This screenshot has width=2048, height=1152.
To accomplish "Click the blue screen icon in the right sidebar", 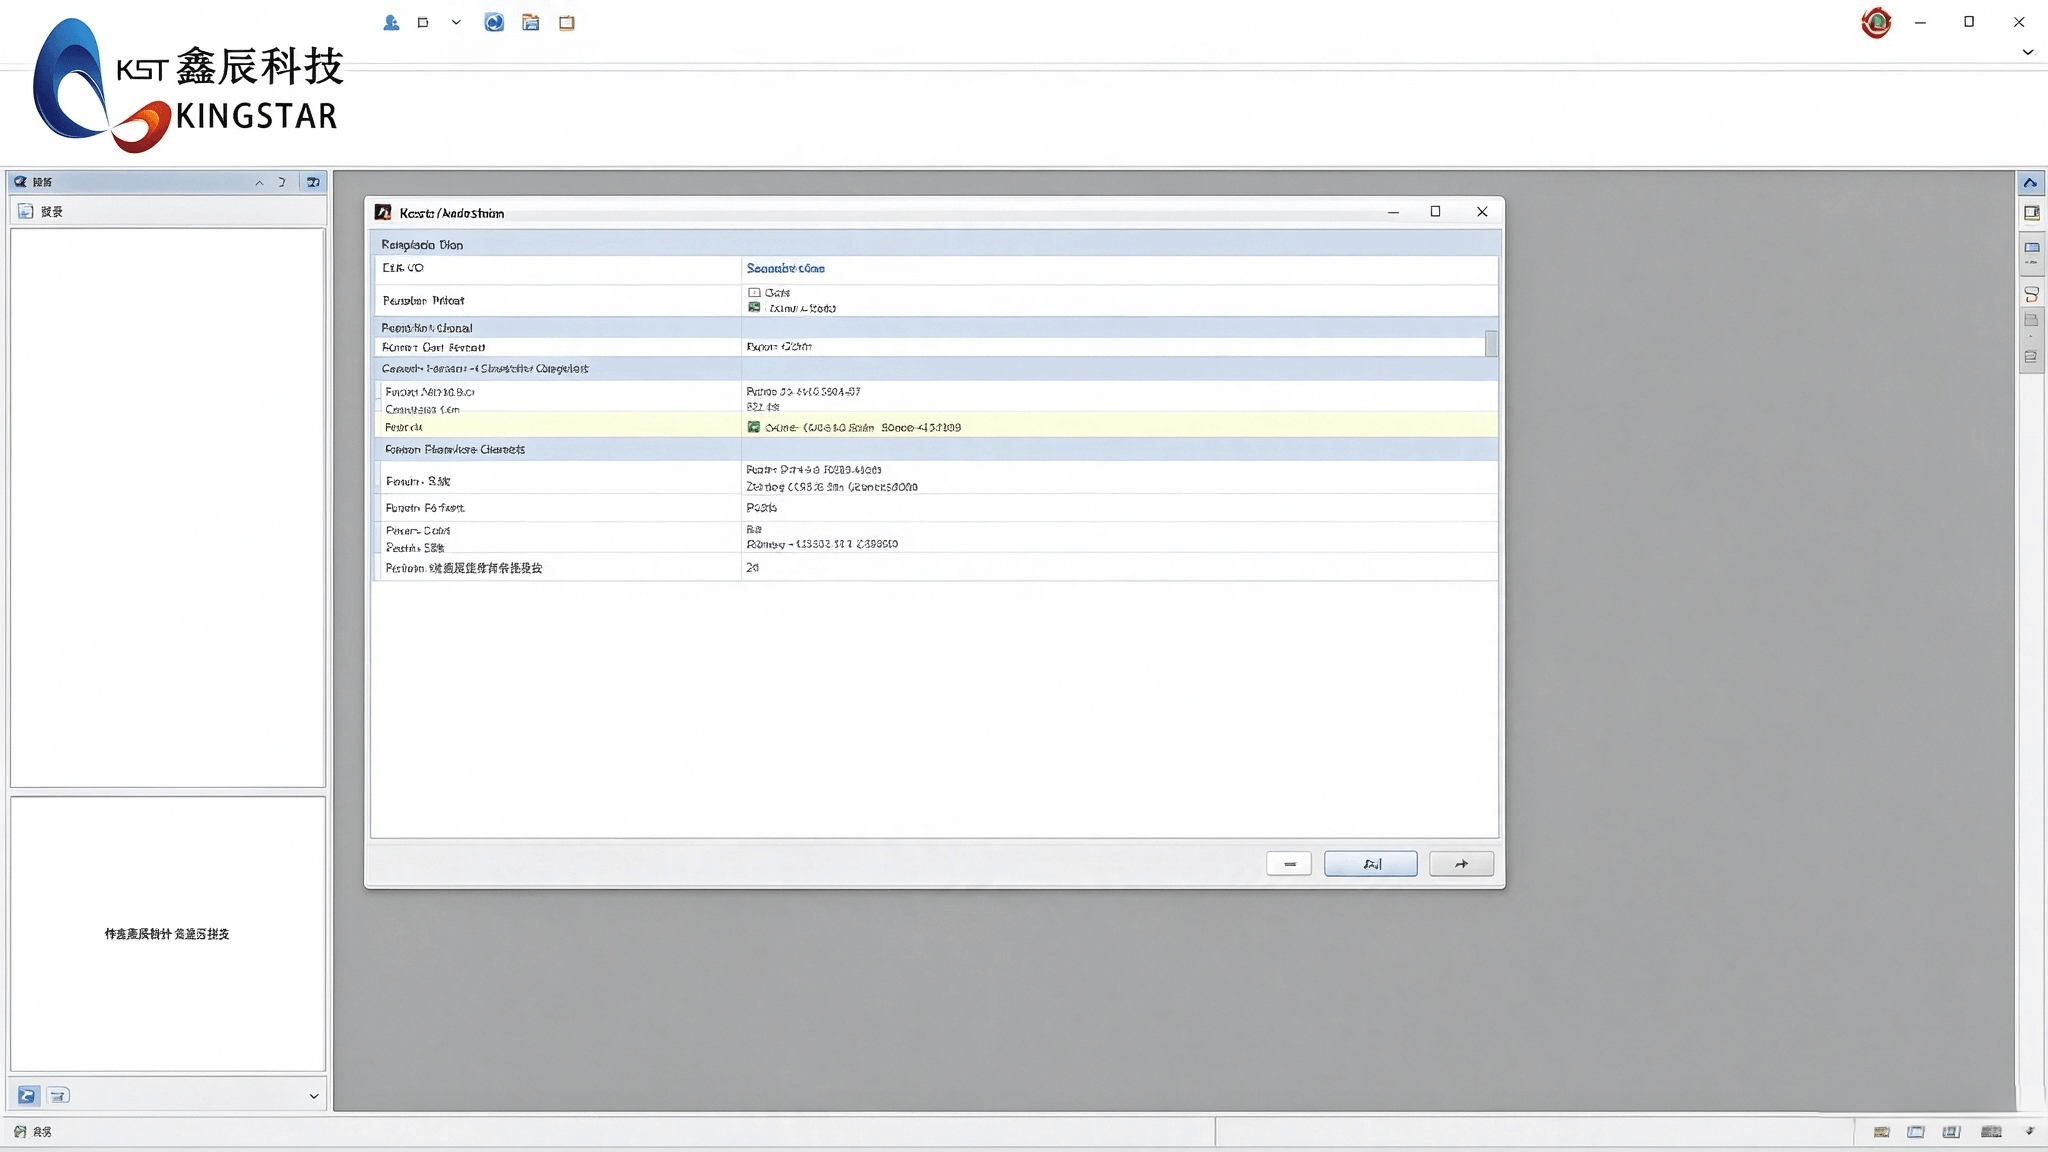I will pyautogui.click(x=2031, y=247).
